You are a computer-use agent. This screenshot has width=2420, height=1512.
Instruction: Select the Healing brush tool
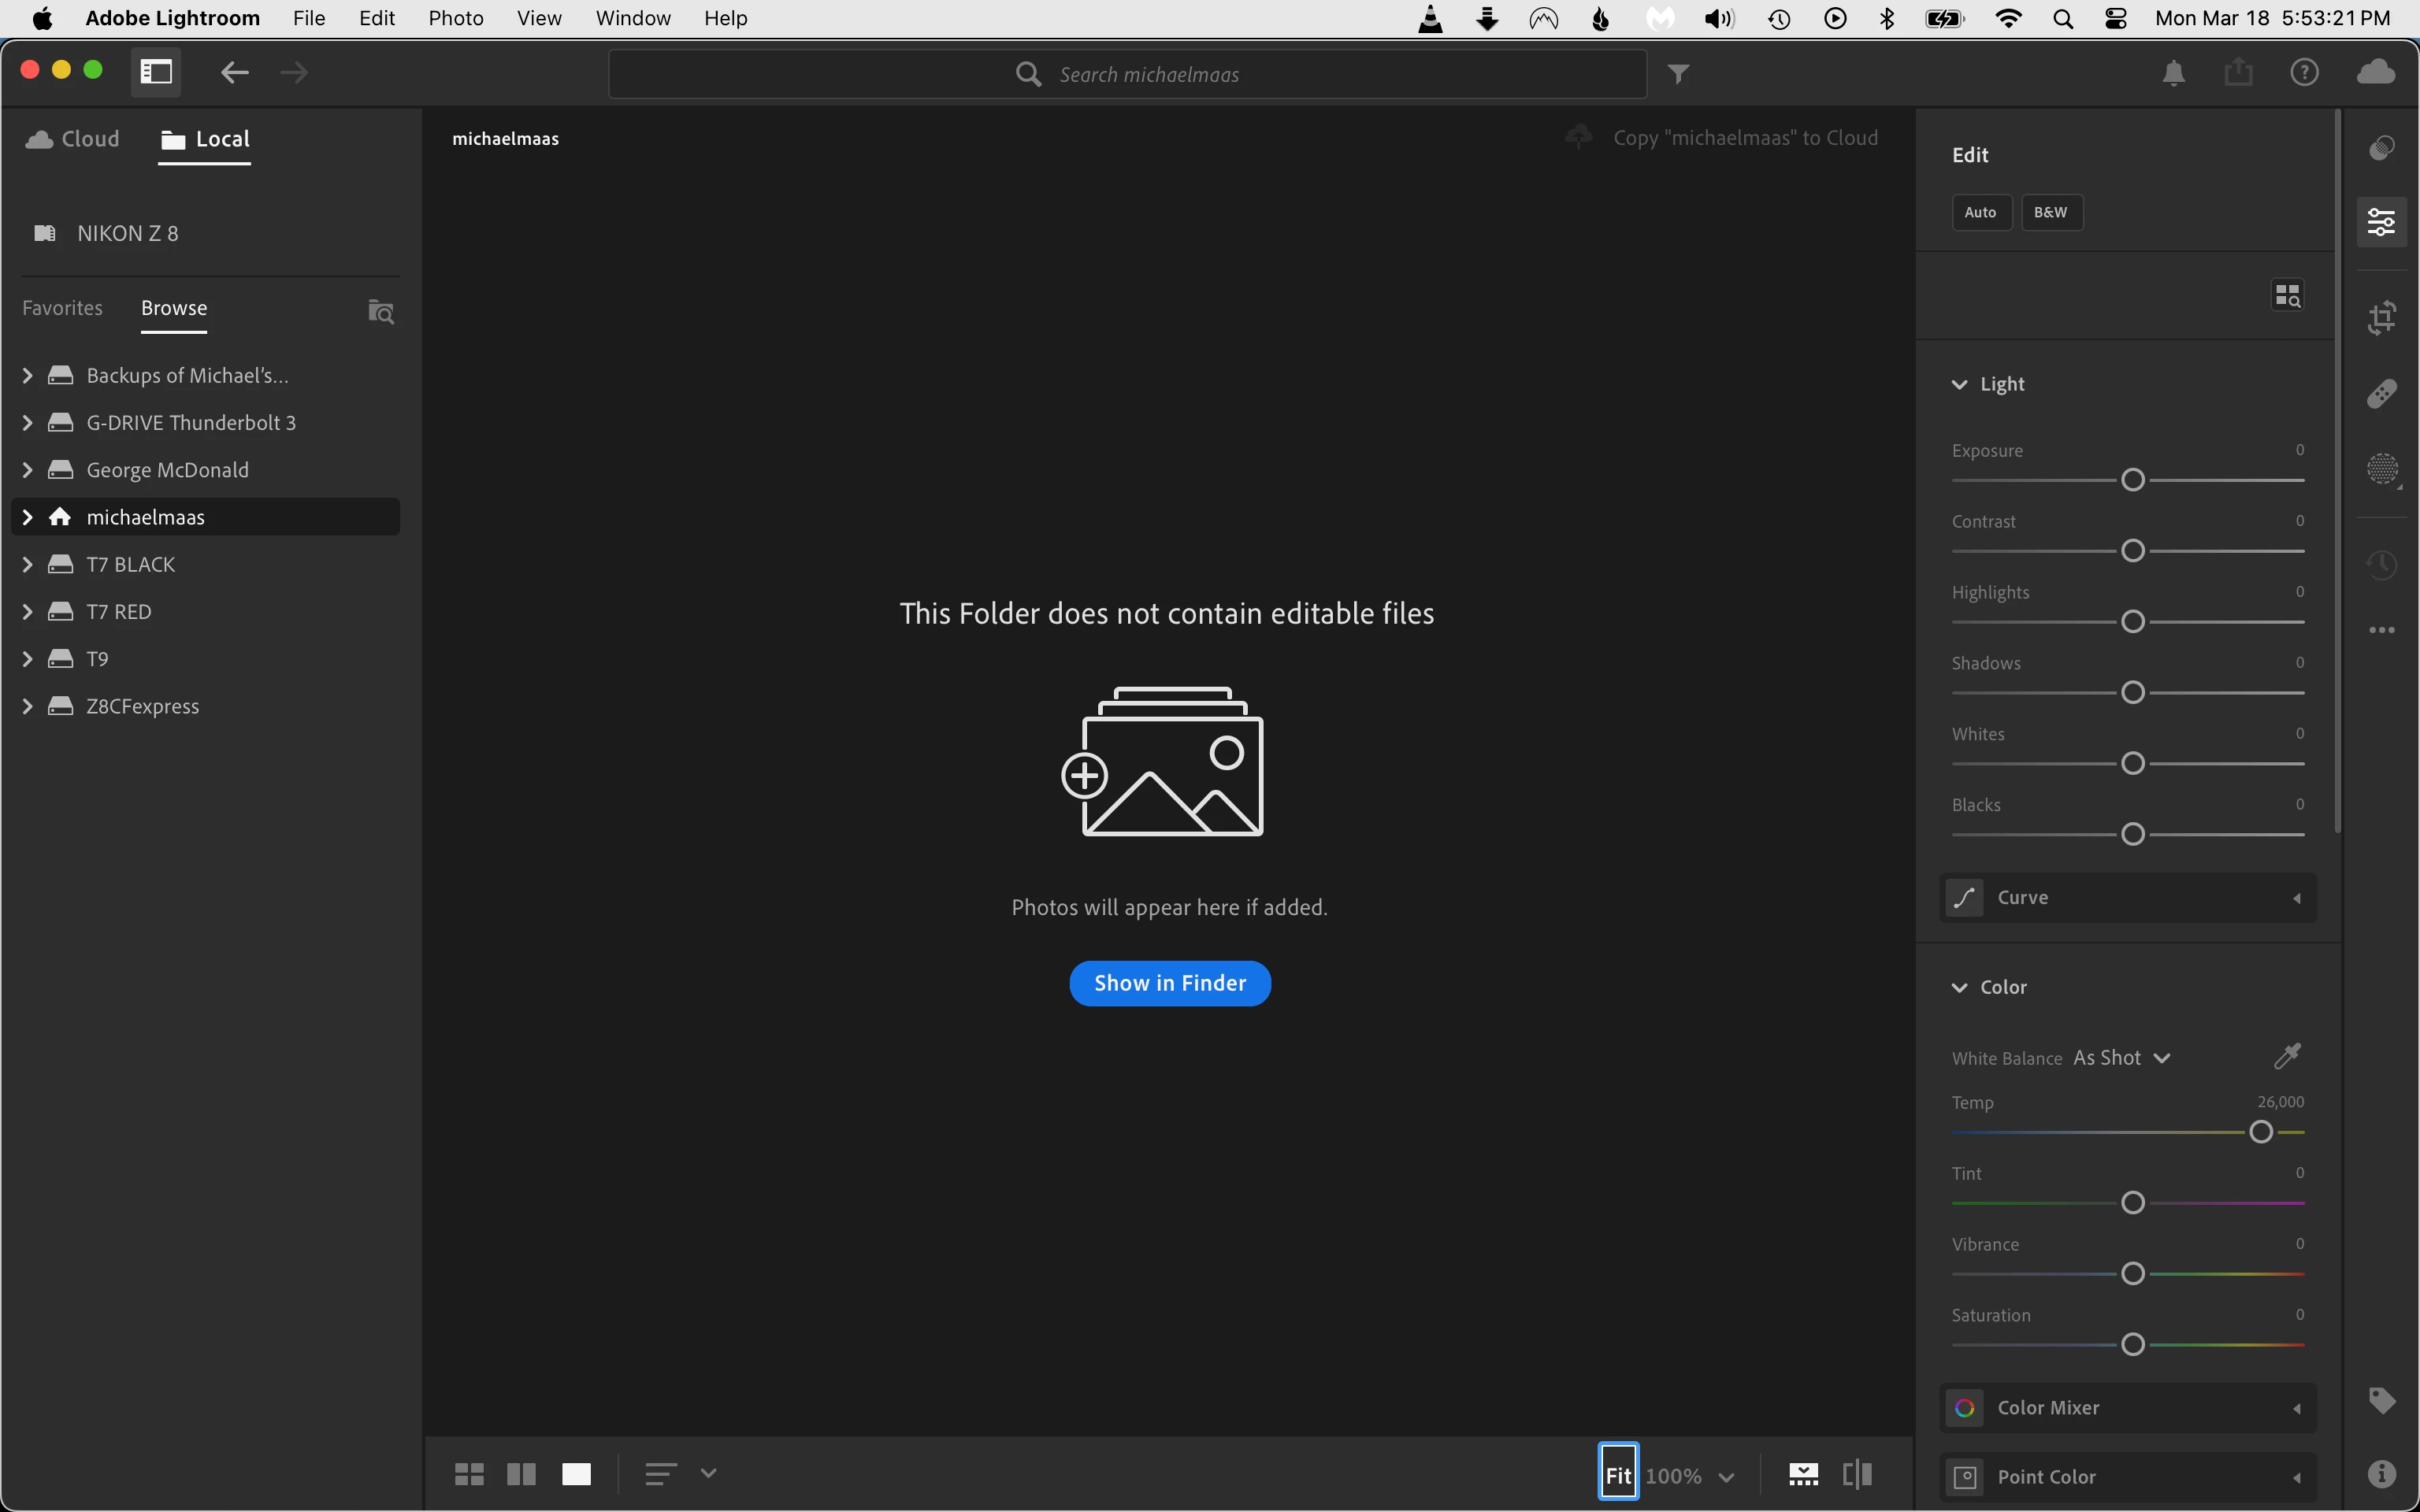click(2382, 394)
